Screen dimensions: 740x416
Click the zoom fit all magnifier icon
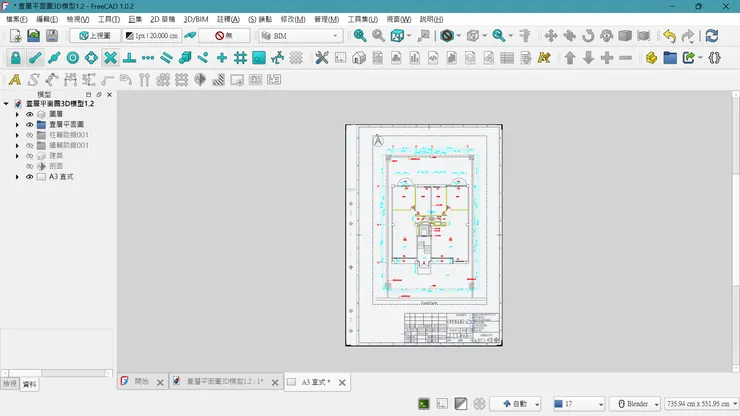[x=360, y=35]
